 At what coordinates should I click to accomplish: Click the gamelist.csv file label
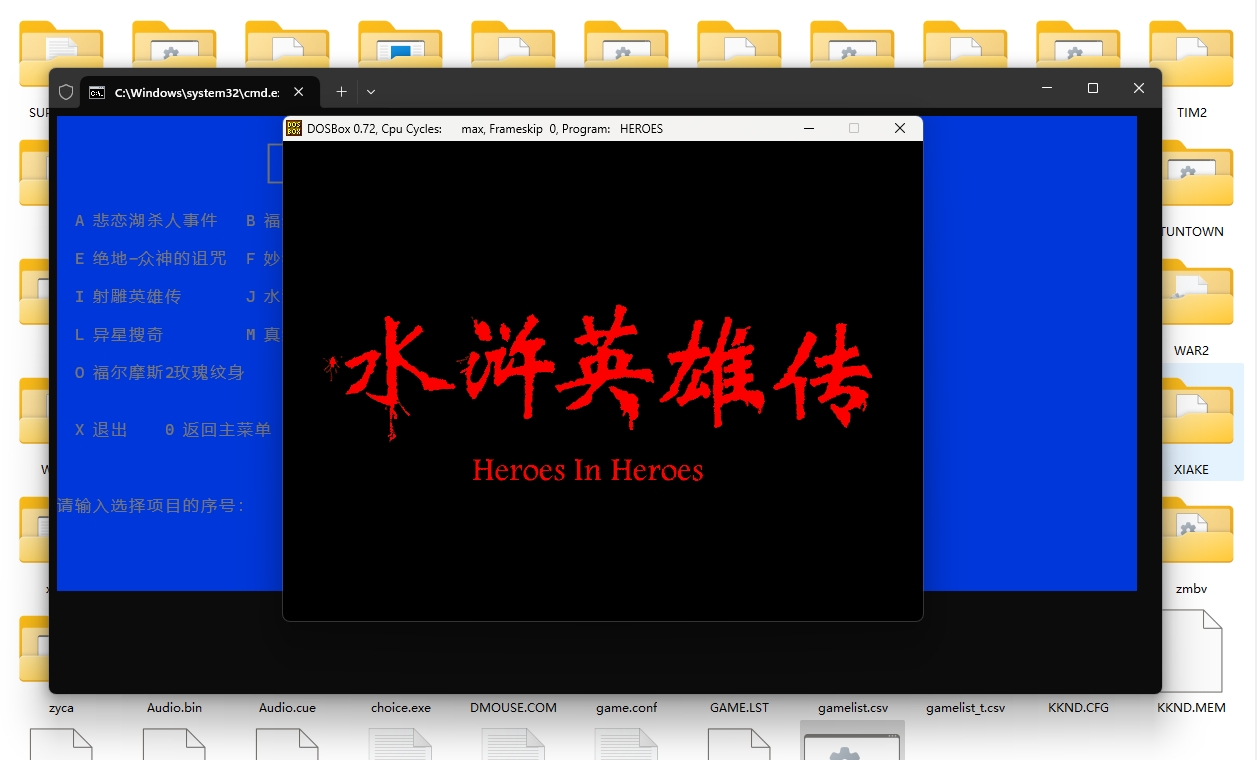point(852,707)
